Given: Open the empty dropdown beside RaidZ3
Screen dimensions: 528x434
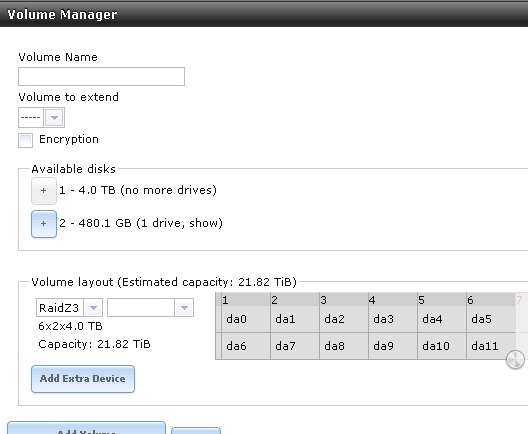Looking at the screenshot, I should [150, 308].
